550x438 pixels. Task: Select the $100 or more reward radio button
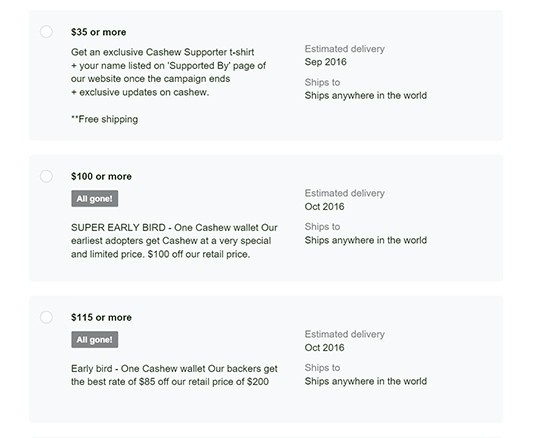click(46, 176)
